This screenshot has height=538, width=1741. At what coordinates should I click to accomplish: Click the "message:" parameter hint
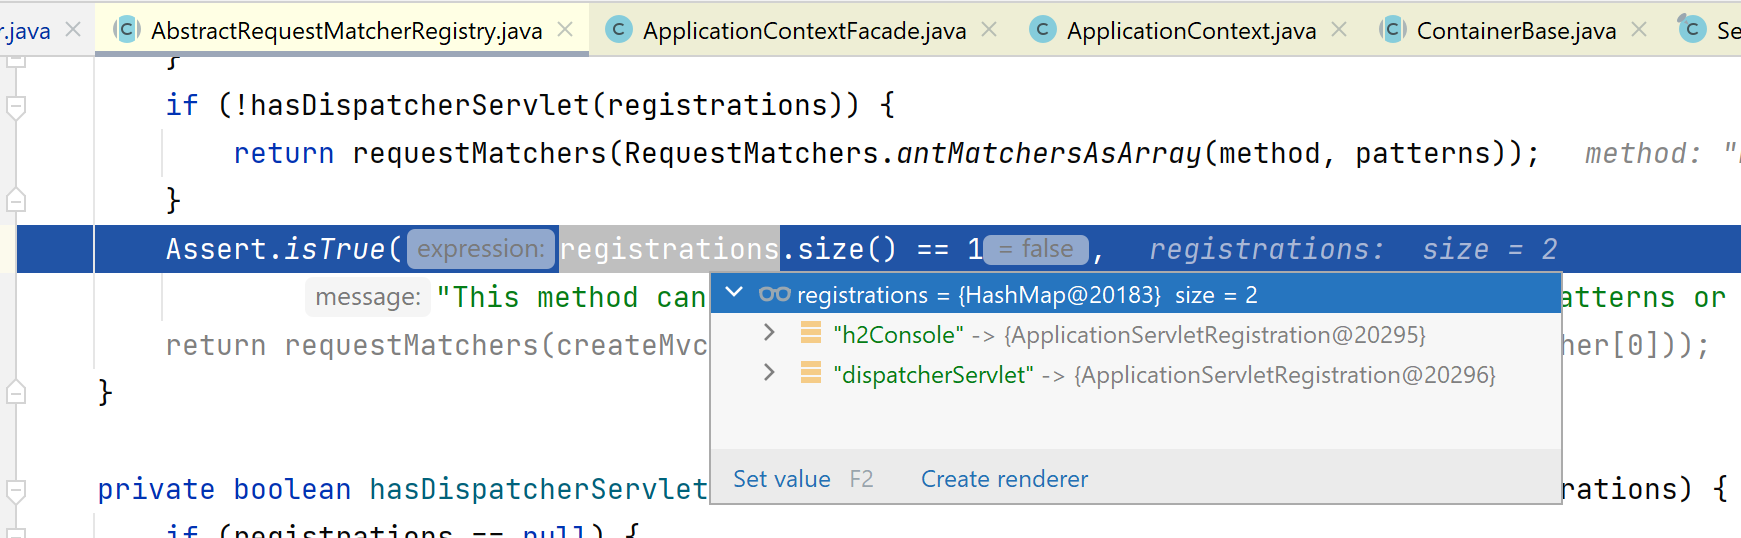(x=368, y=297)
